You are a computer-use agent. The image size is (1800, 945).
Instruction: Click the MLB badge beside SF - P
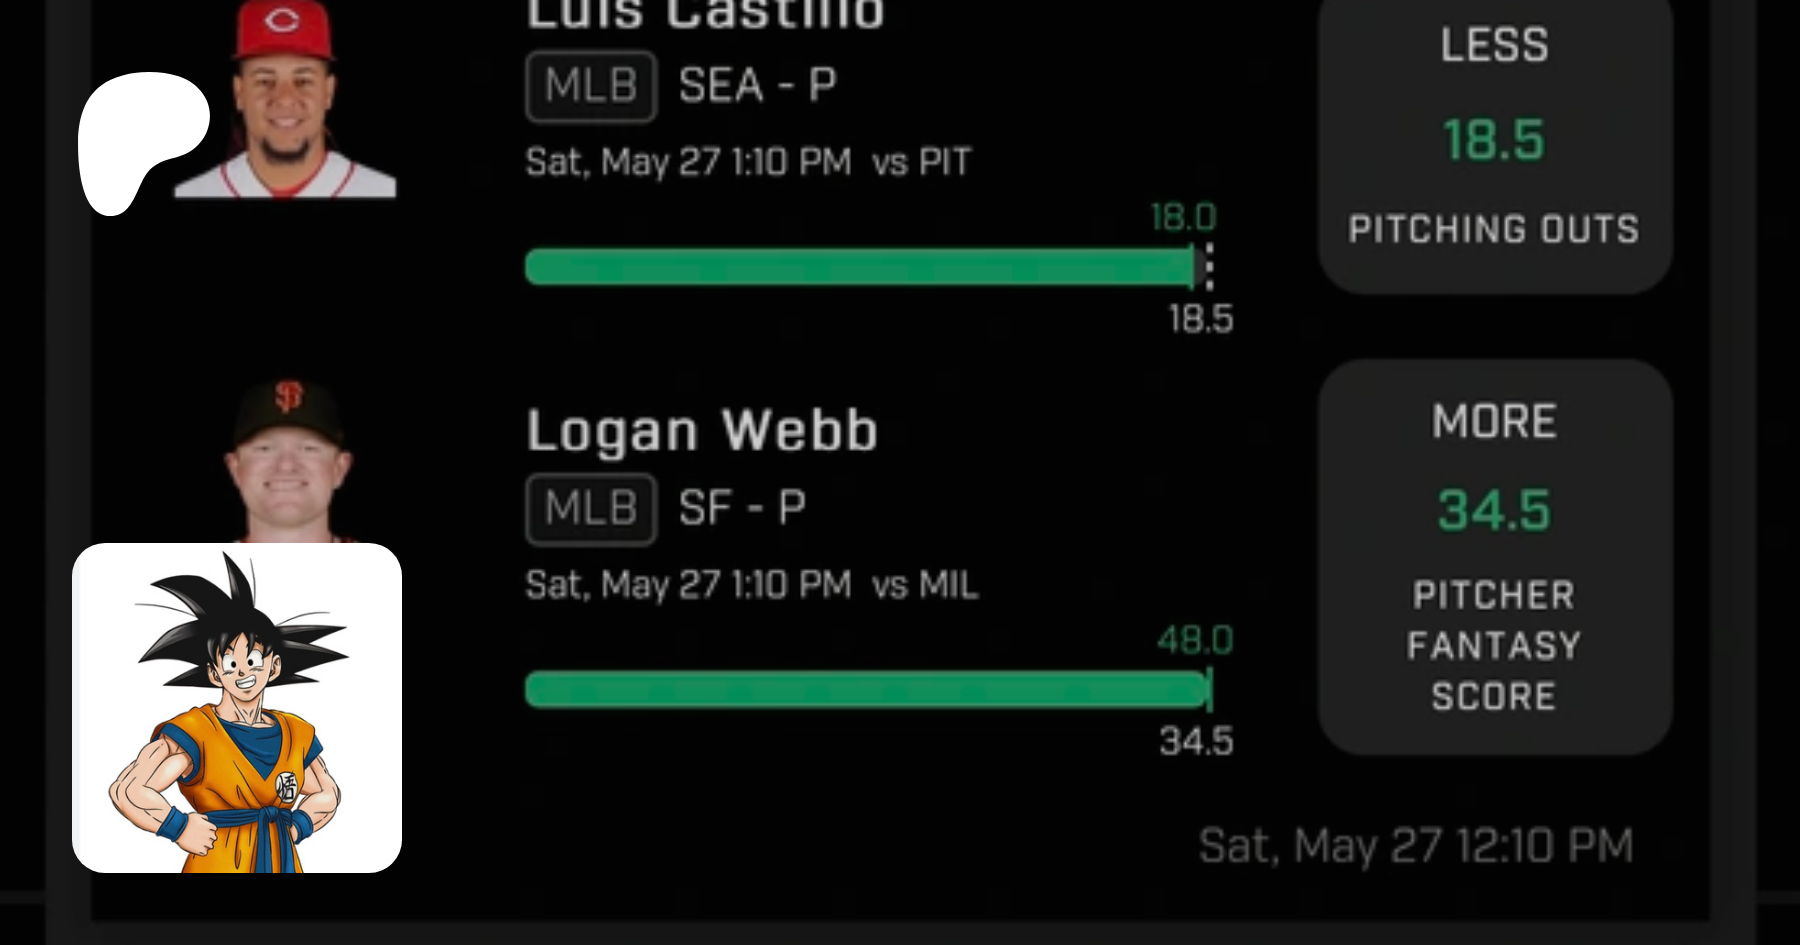point(591,509)
